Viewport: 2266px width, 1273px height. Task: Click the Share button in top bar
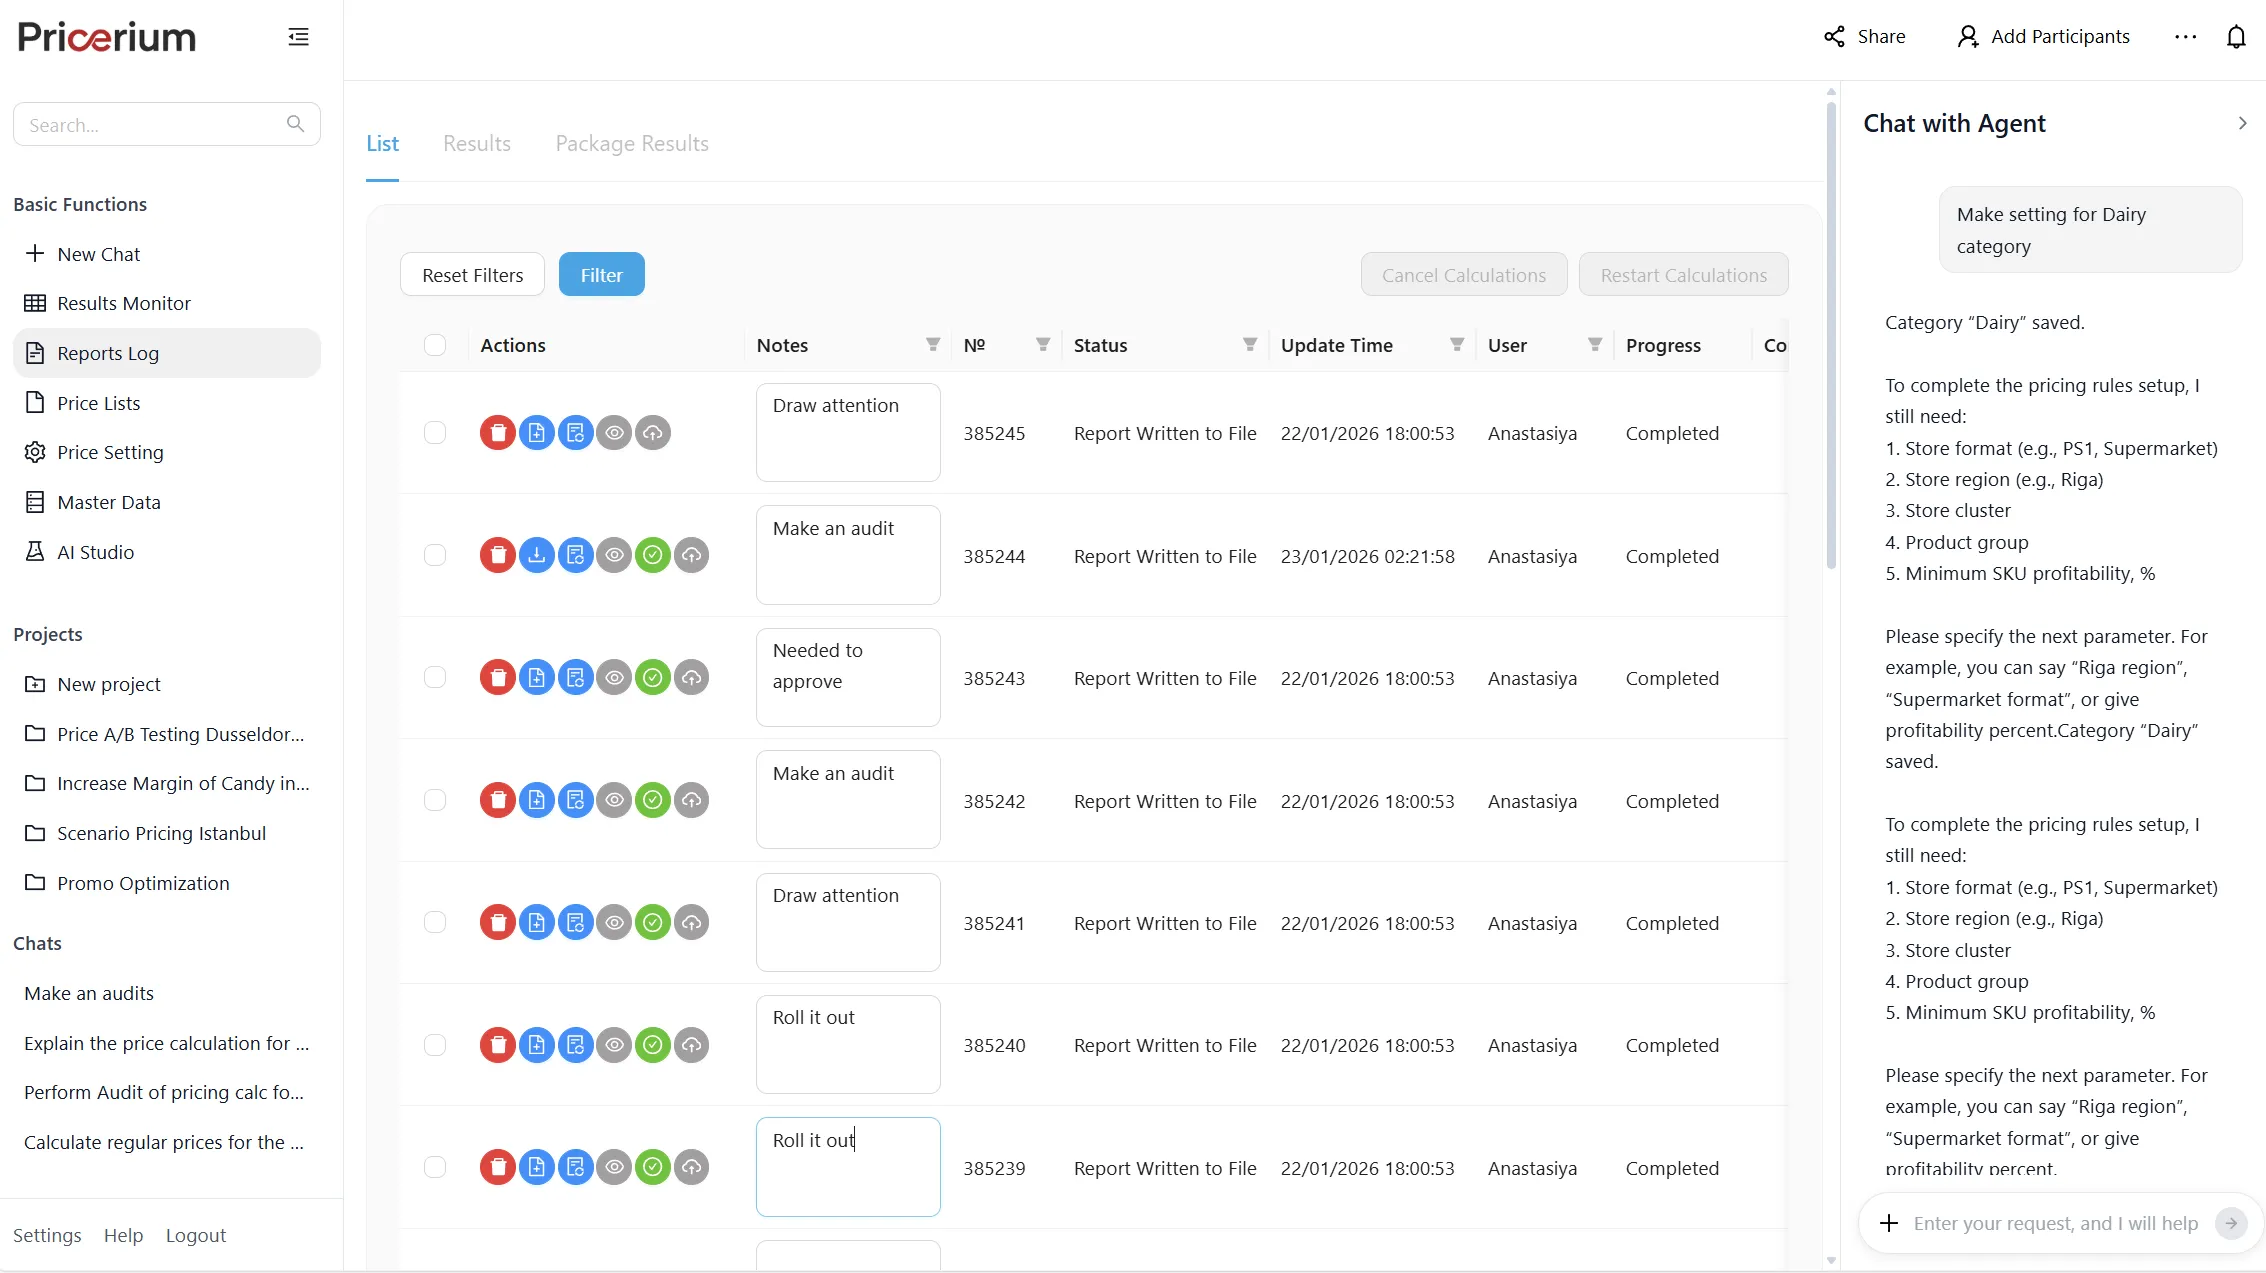1864,37
